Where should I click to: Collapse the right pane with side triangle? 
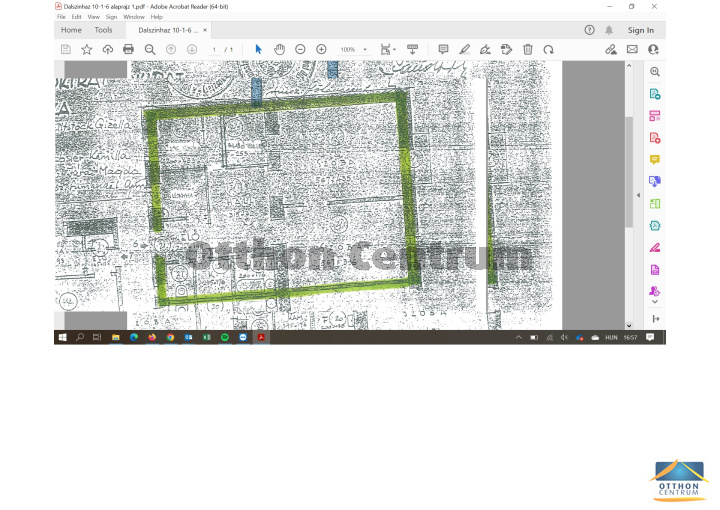pyautogui.click(x=638, y=195)
